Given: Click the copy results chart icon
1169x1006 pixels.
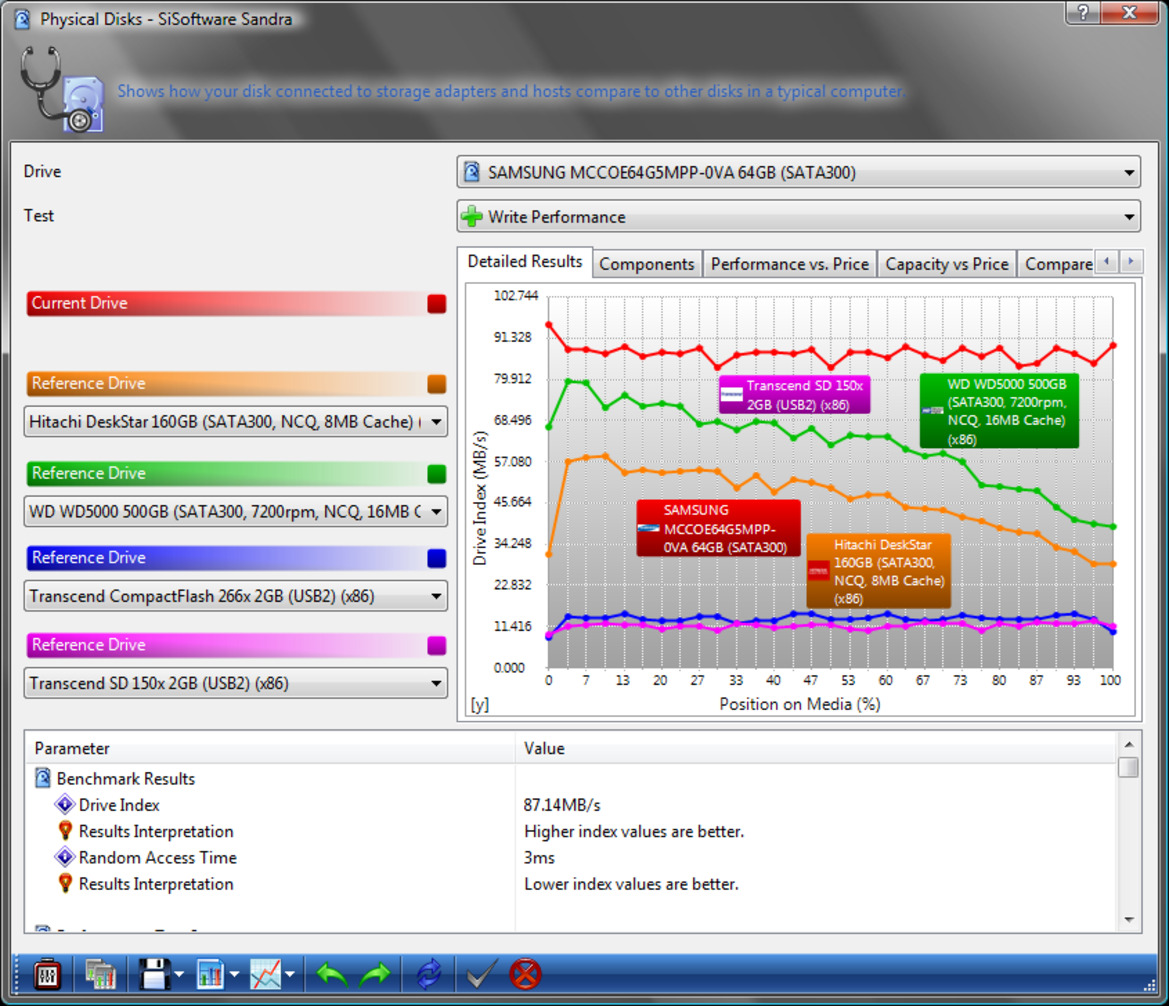Looking at the screenshot, I should (100, 974).
